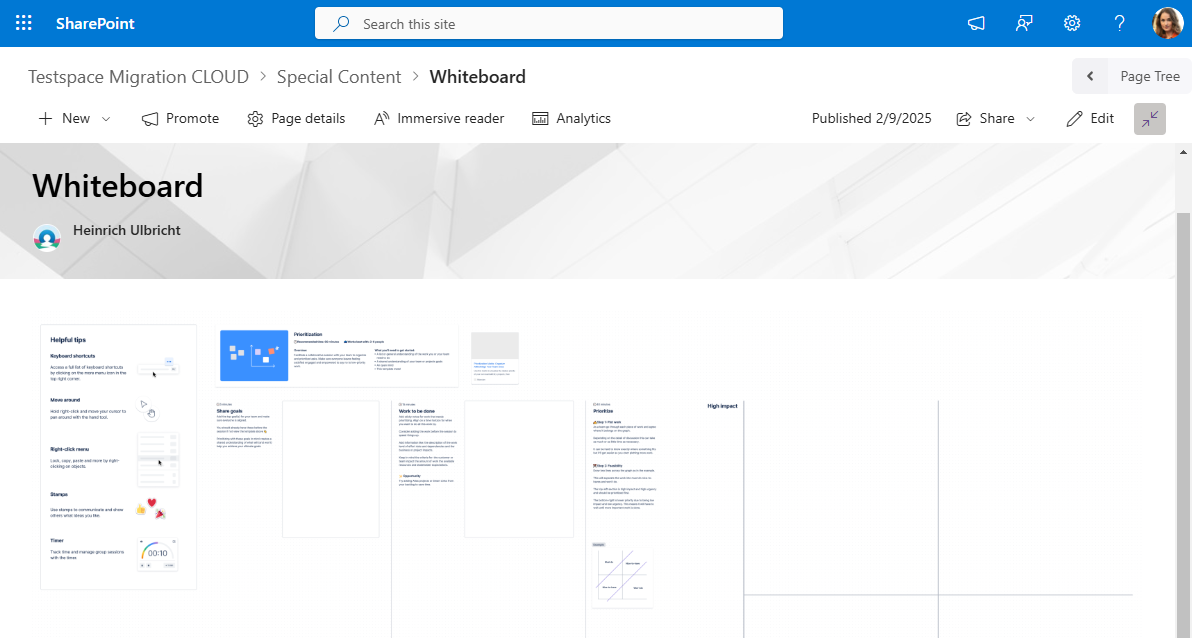This screenshot has width=1192, height=638.
Task: Navigate to Testspace Migration CLOUD breadcrumb
Action: coord(137,76)
